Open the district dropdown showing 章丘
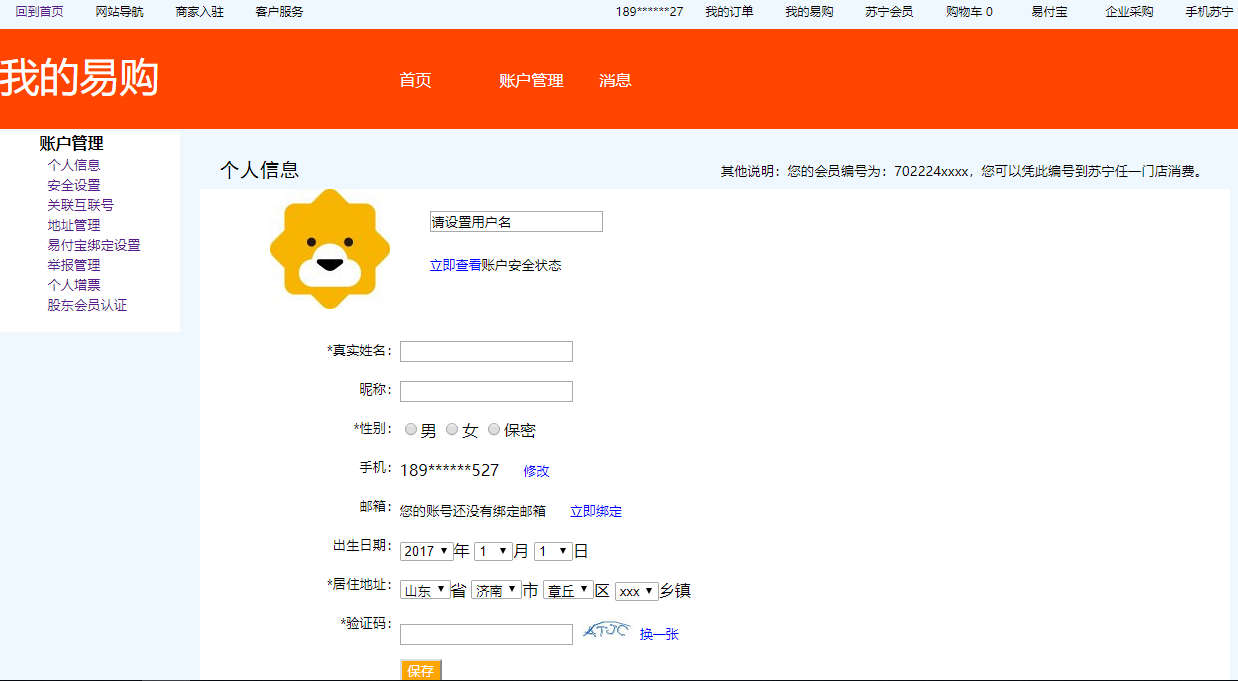Image resolution: width=1238 pixels, height=681 pixels. click(568, 590)
